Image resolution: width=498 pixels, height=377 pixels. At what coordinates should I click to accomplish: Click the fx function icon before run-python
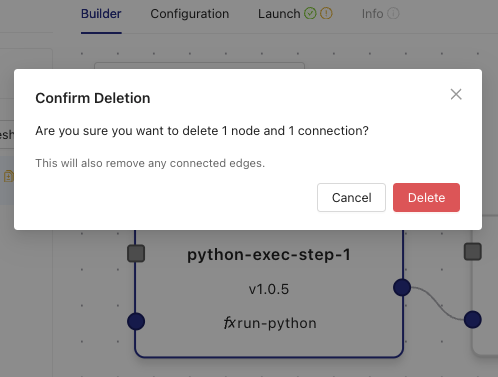pyautogui.click(x=229, y=323)
